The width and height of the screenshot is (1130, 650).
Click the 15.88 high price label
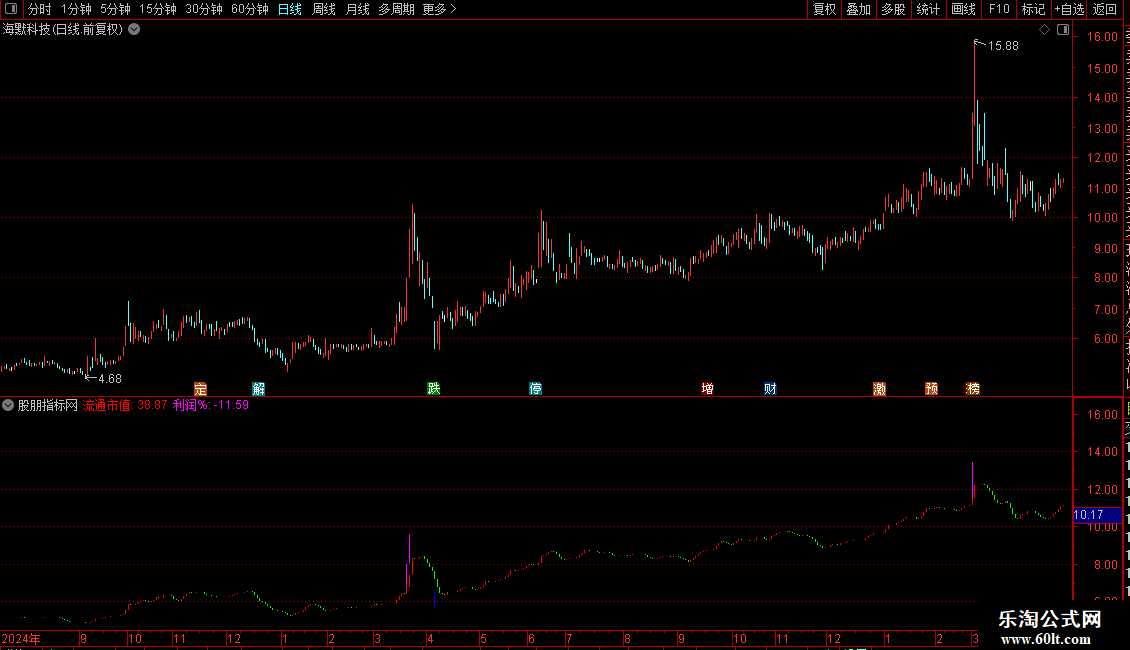click(1003, 46)
